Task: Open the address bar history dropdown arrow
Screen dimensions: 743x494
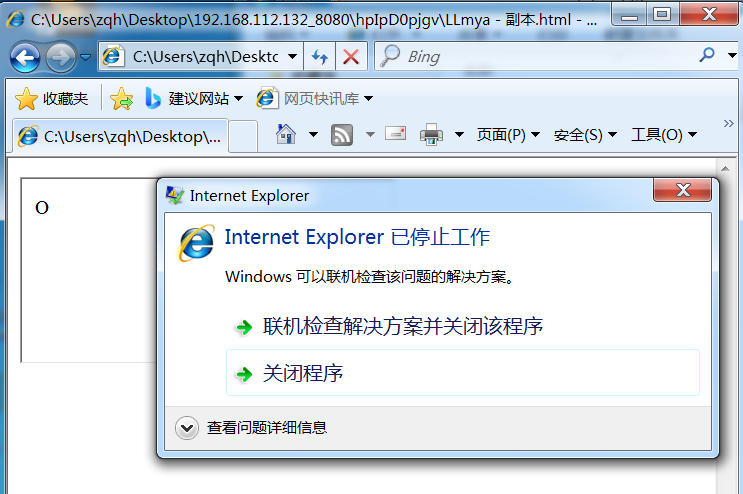Action: click(293, 57)
